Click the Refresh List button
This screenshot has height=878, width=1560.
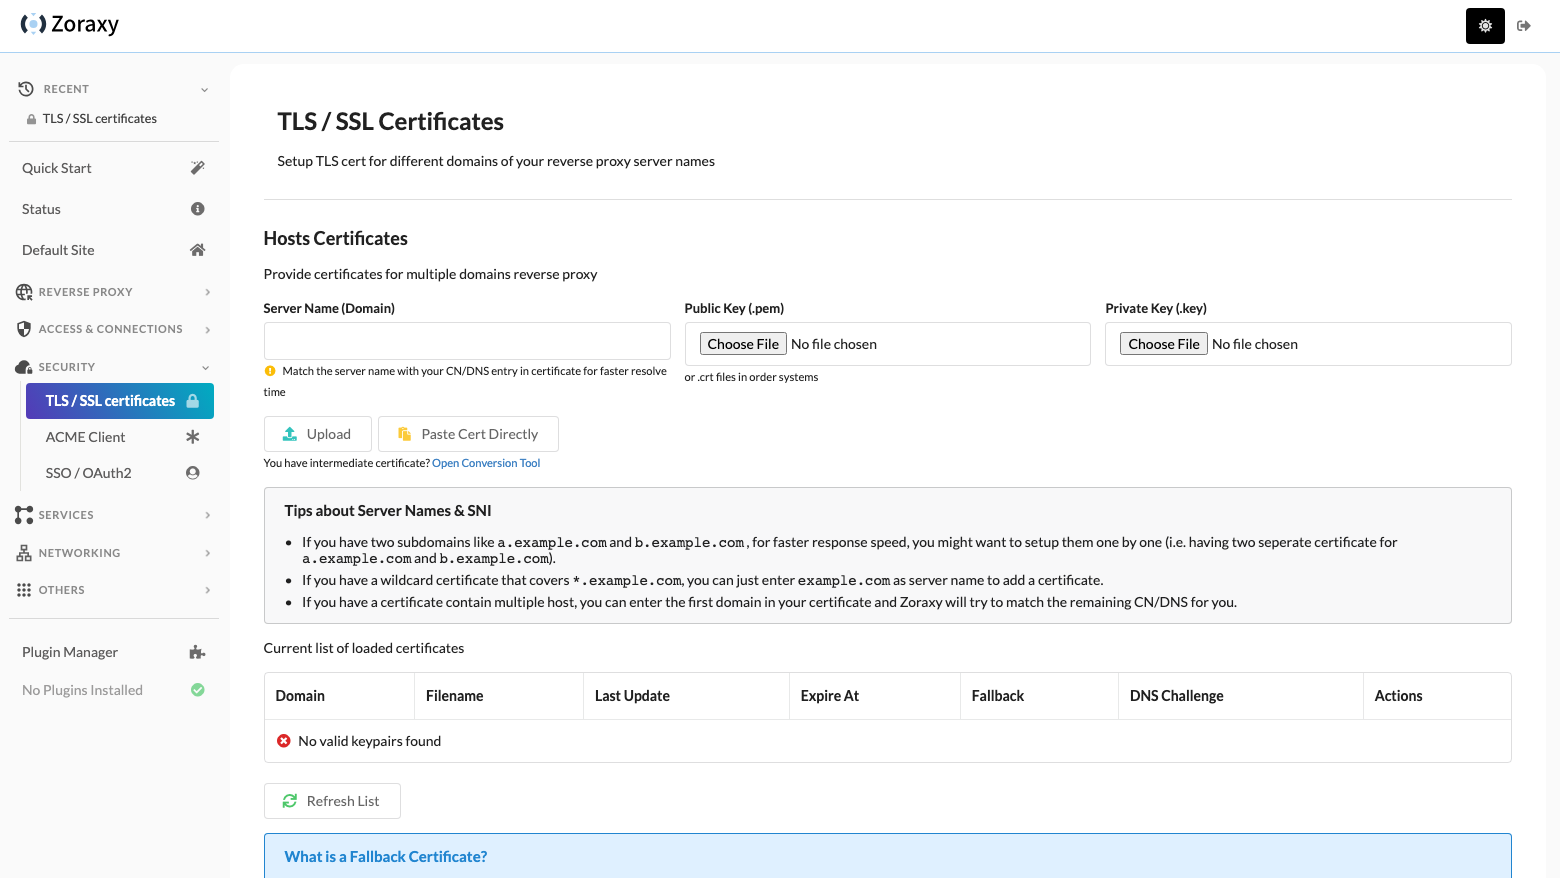click(x=332, y=801)
